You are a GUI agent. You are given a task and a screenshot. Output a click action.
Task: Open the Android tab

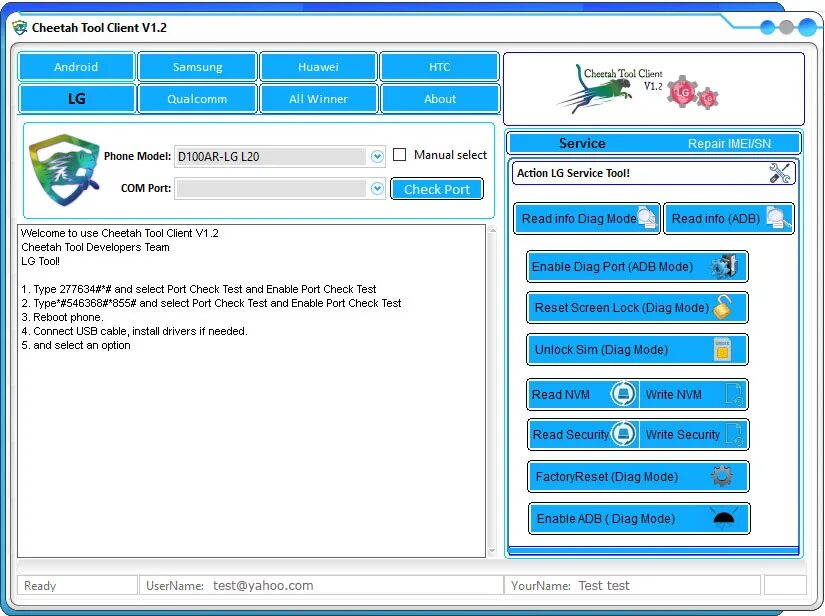pos(76,67)
